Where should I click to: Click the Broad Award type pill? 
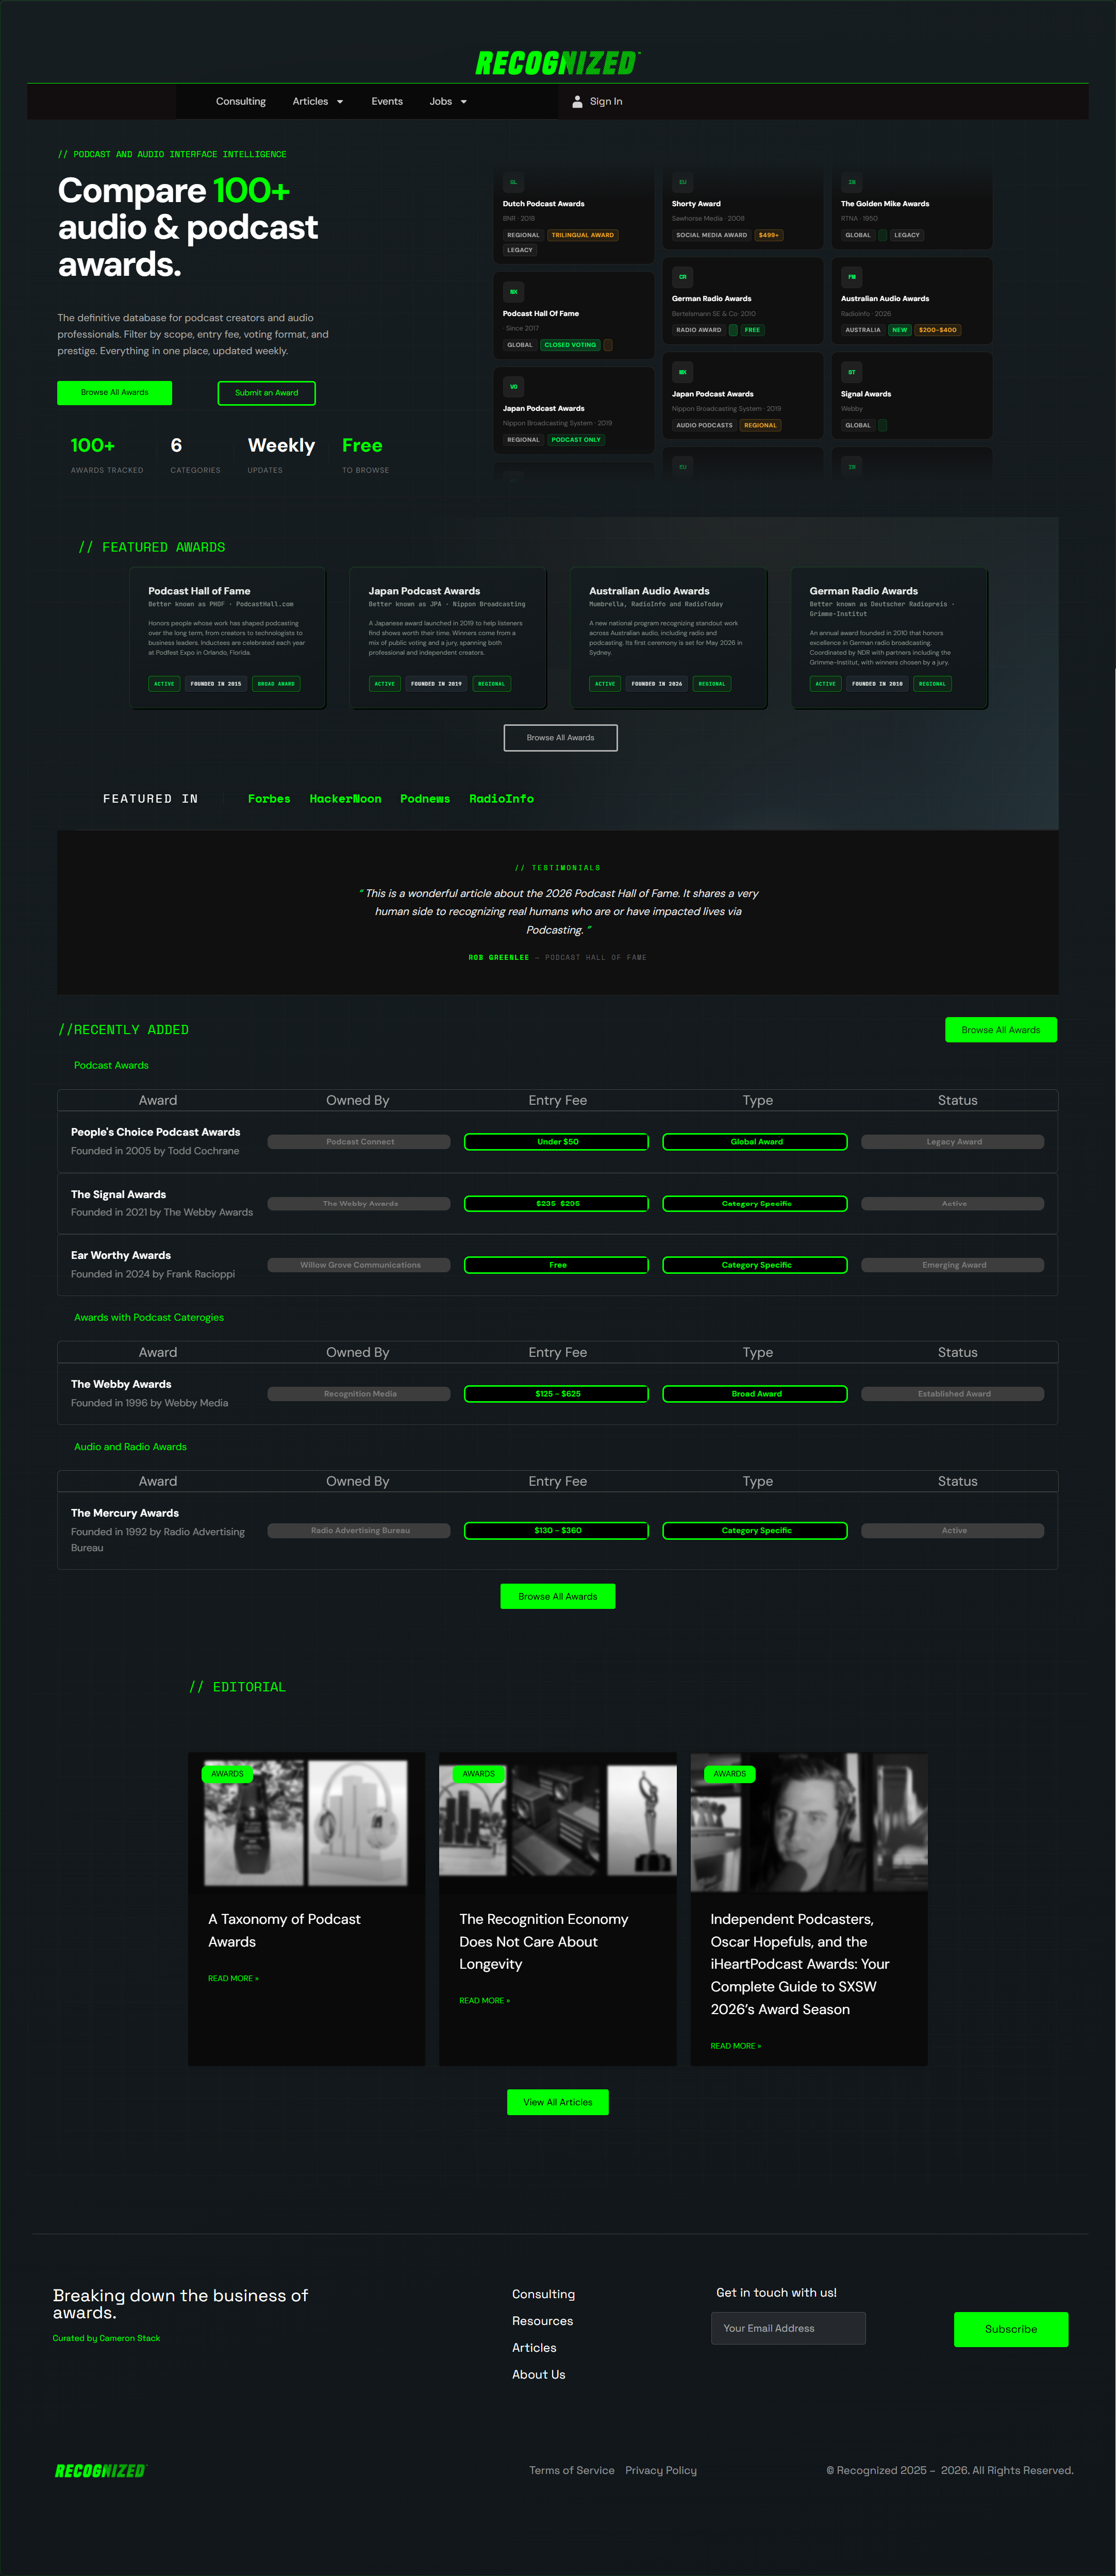(x=755, y=1394)
